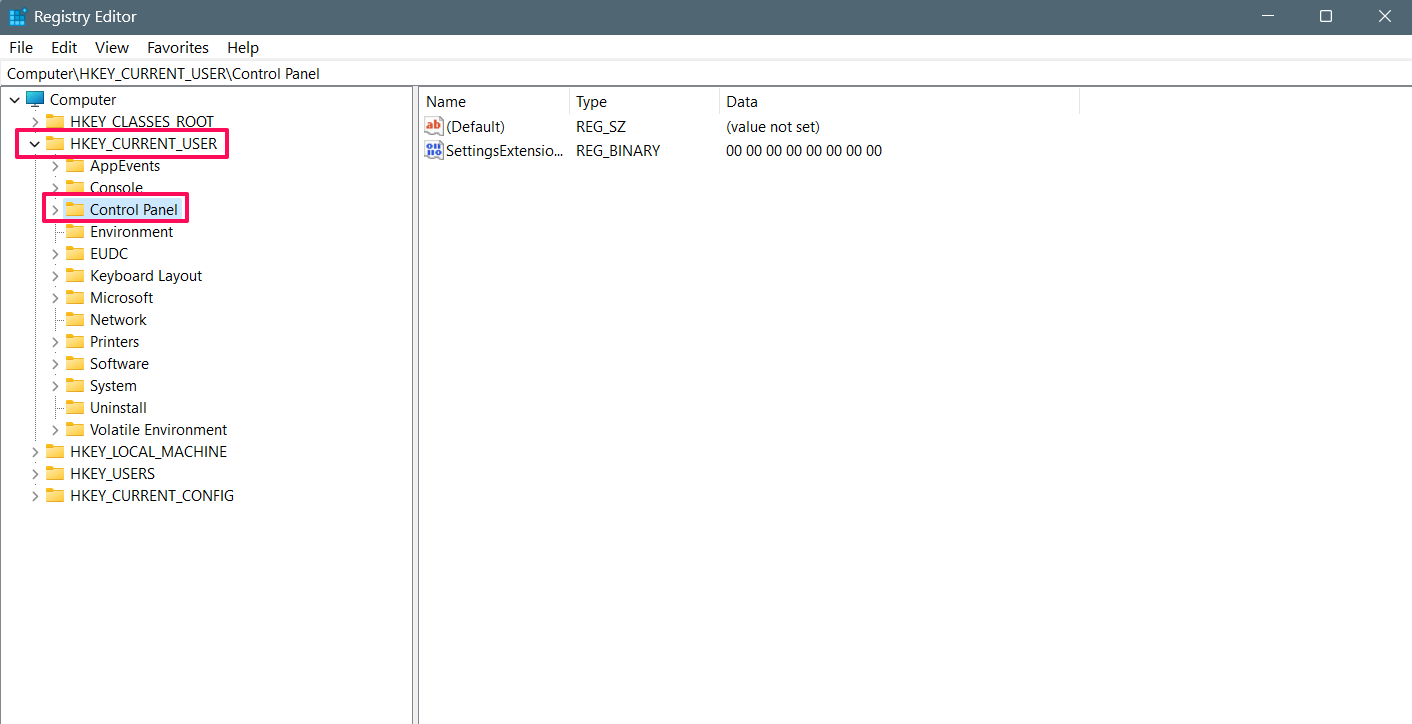This screenshot has width=1412, height=724.
Task: Select the HKEY_USERS tree item
Action: 112,474
